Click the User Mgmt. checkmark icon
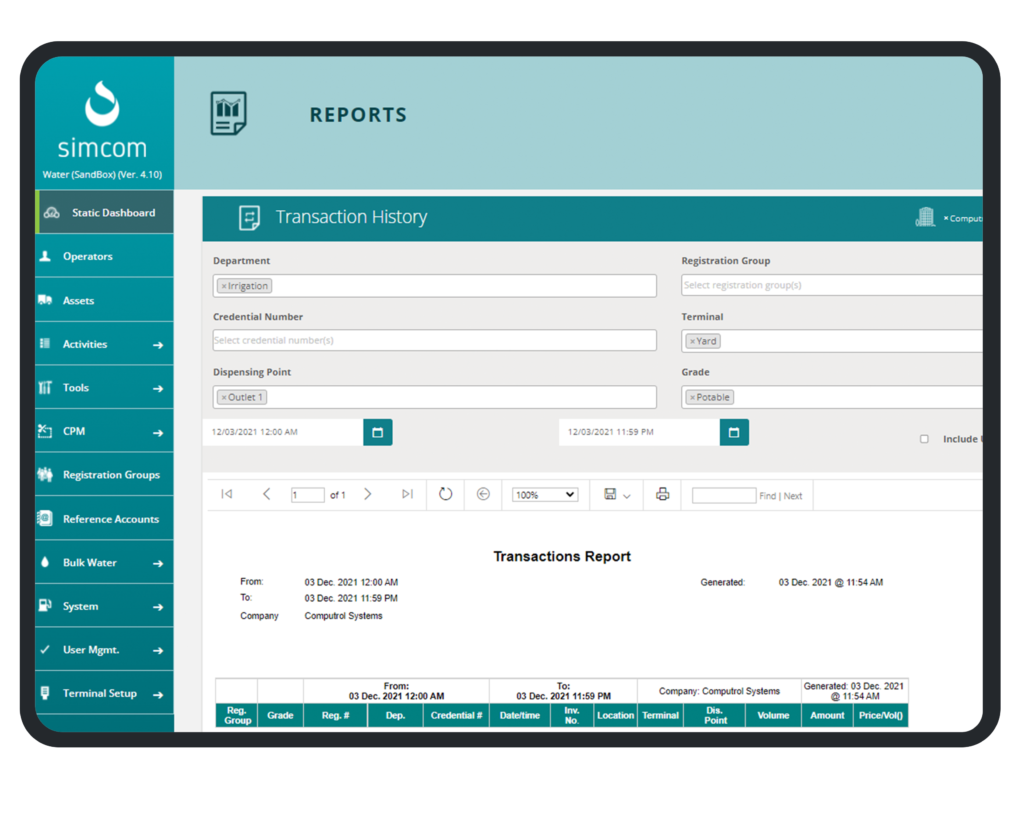1024x815 pixels. (48, 649)
